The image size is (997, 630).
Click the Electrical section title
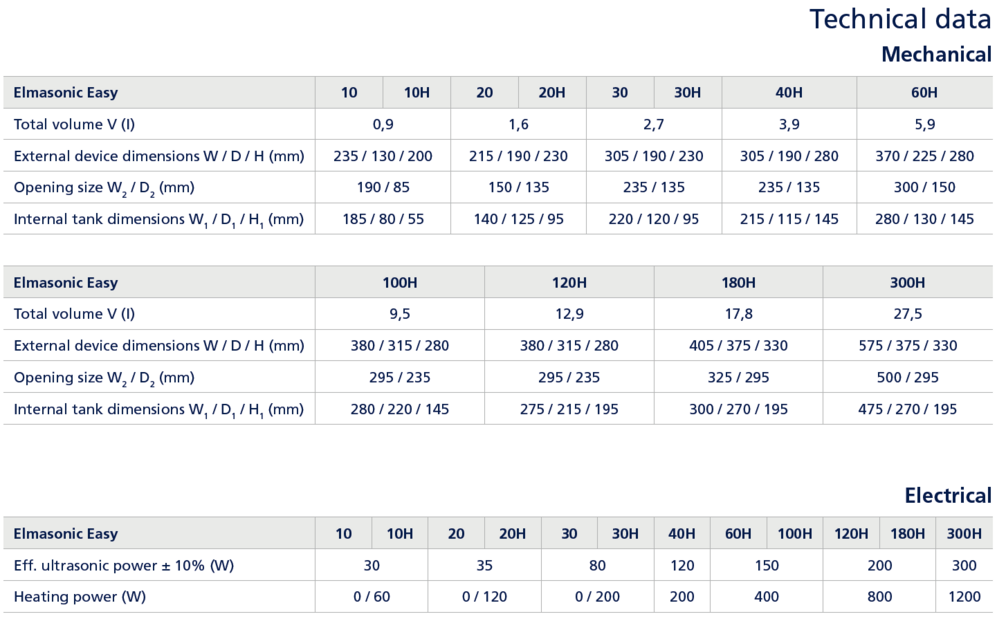pos(947,496)
